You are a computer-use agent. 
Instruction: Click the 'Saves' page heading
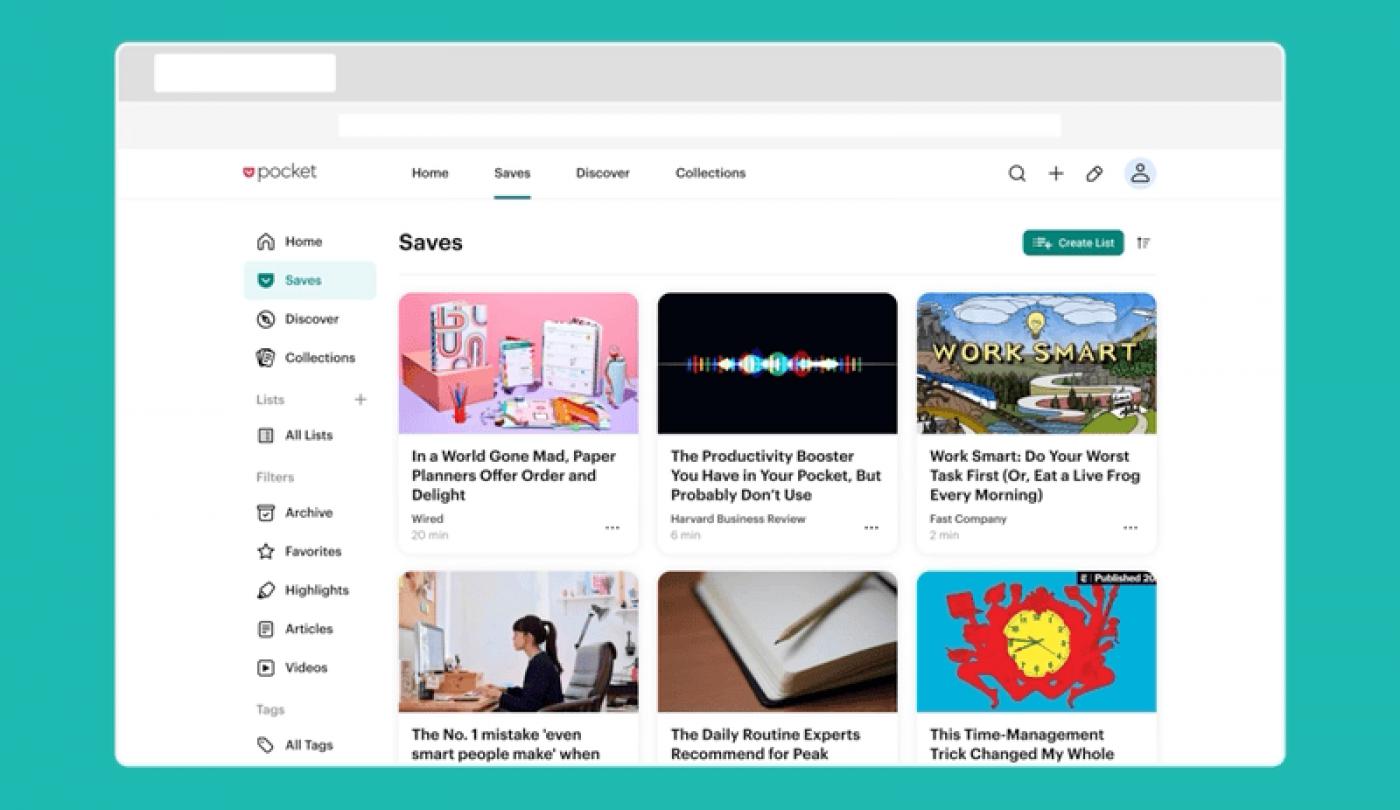coord(430,243)
